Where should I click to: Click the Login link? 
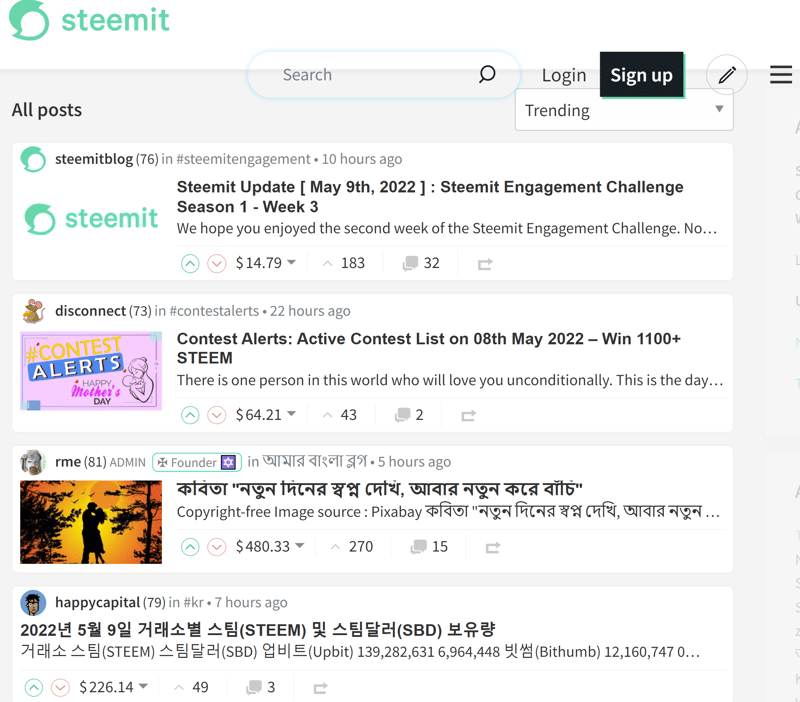click(x=564, y=75)
